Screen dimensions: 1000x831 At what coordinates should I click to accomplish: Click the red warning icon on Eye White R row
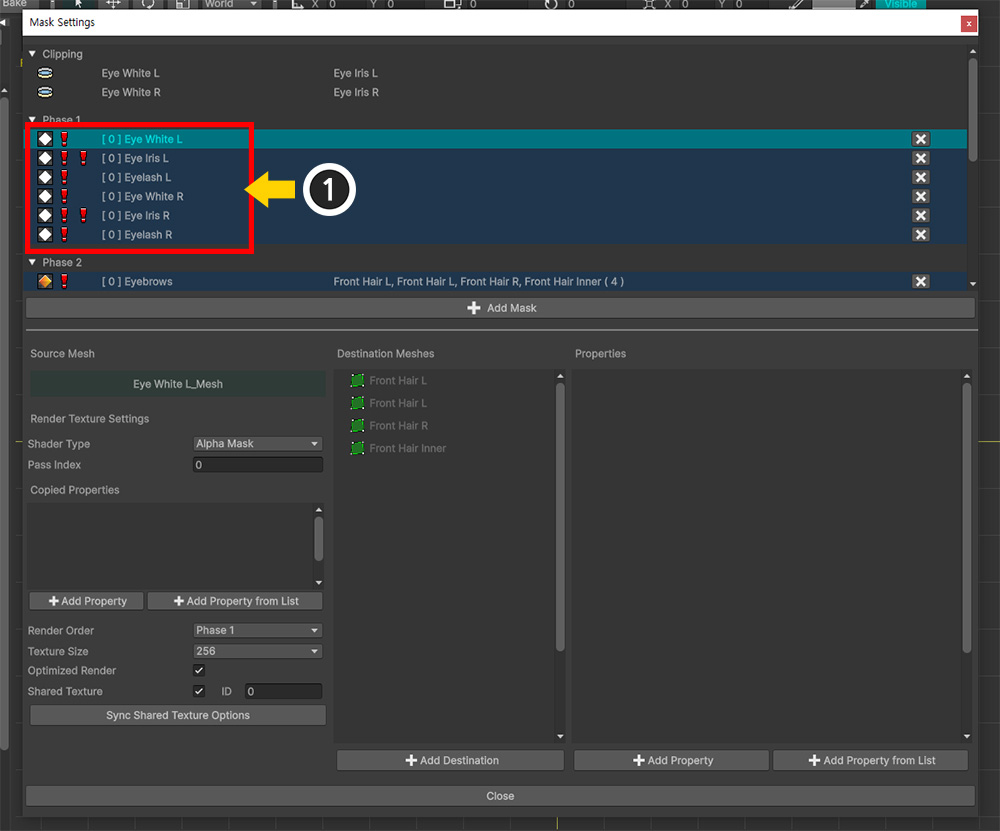click(64, 196)
